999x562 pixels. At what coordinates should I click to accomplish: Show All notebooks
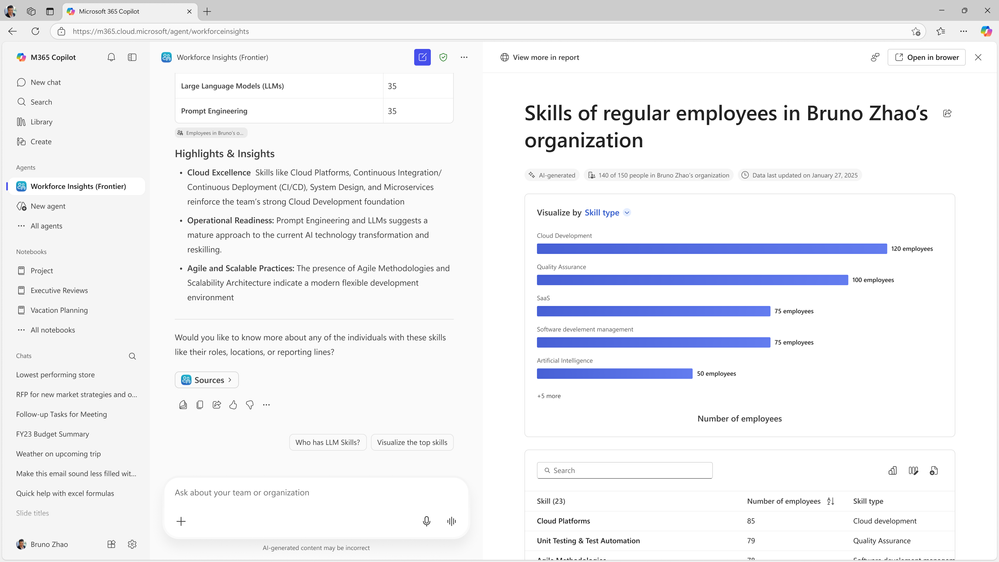click(52, 329)
